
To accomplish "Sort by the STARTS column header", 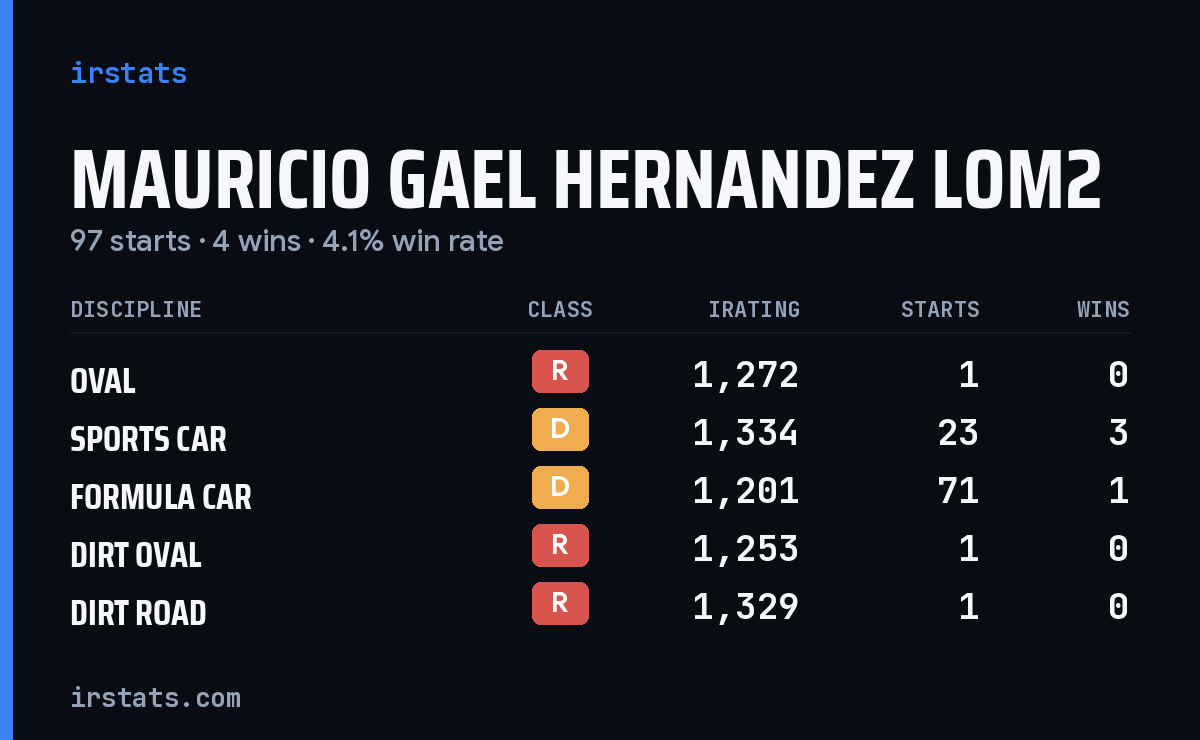I will click(940, 310).
